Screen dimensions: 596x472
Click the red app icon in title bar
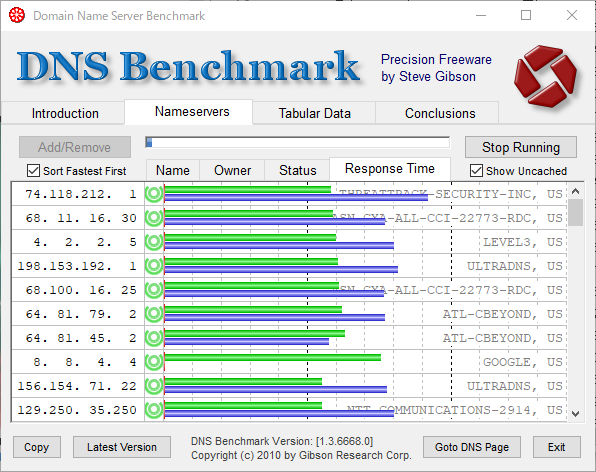point(17,15)
